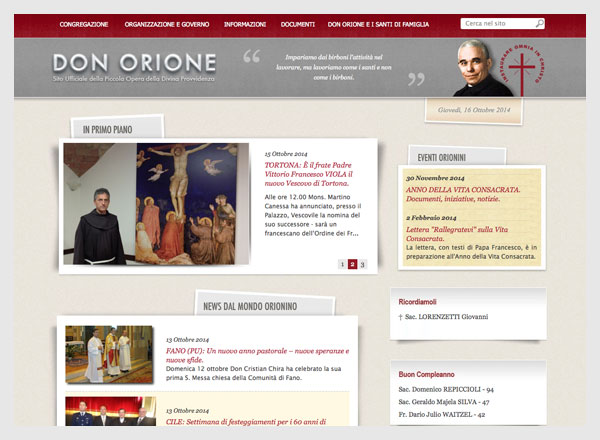Go to slide 1 of featured news
Image resolution: width=600 pixels, height=440 pixels.
pos(342,264)
